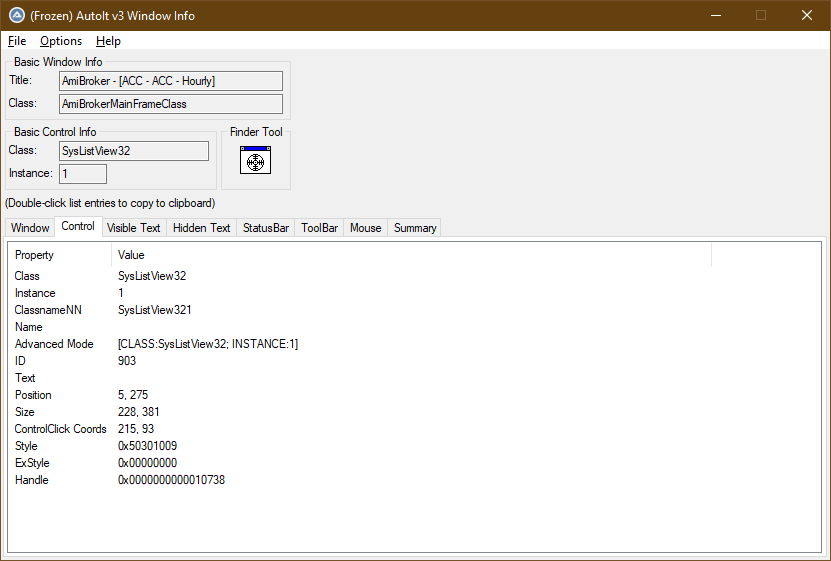831x561 pixels.
Task: Click the Finder Tool crosshair icon
Action: pos(255,160)
